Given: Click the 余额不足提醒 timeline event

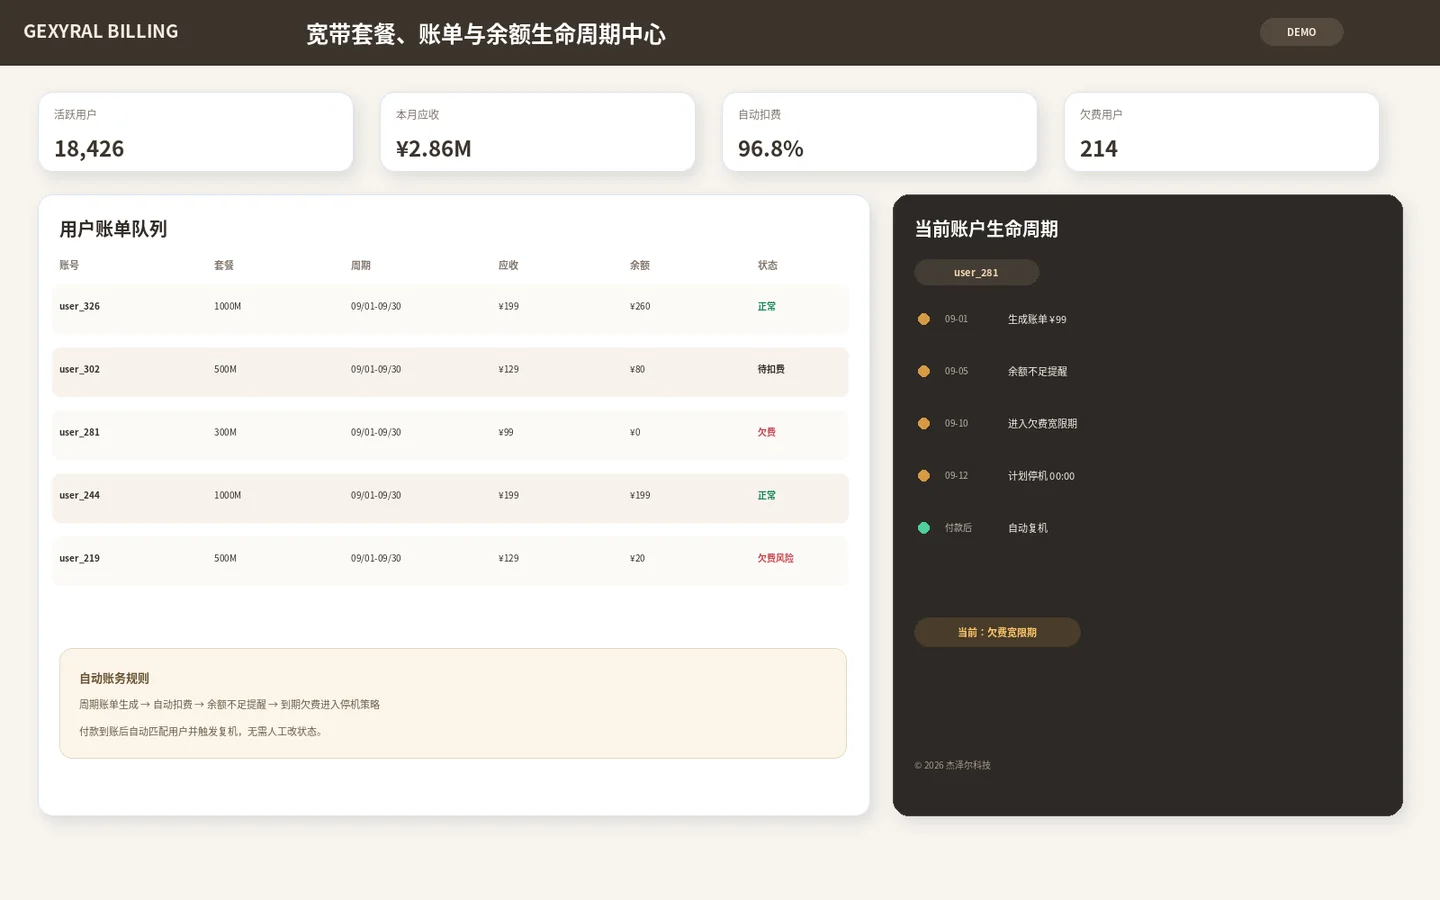Looking at the screenshot, I should pos(1037,371).
